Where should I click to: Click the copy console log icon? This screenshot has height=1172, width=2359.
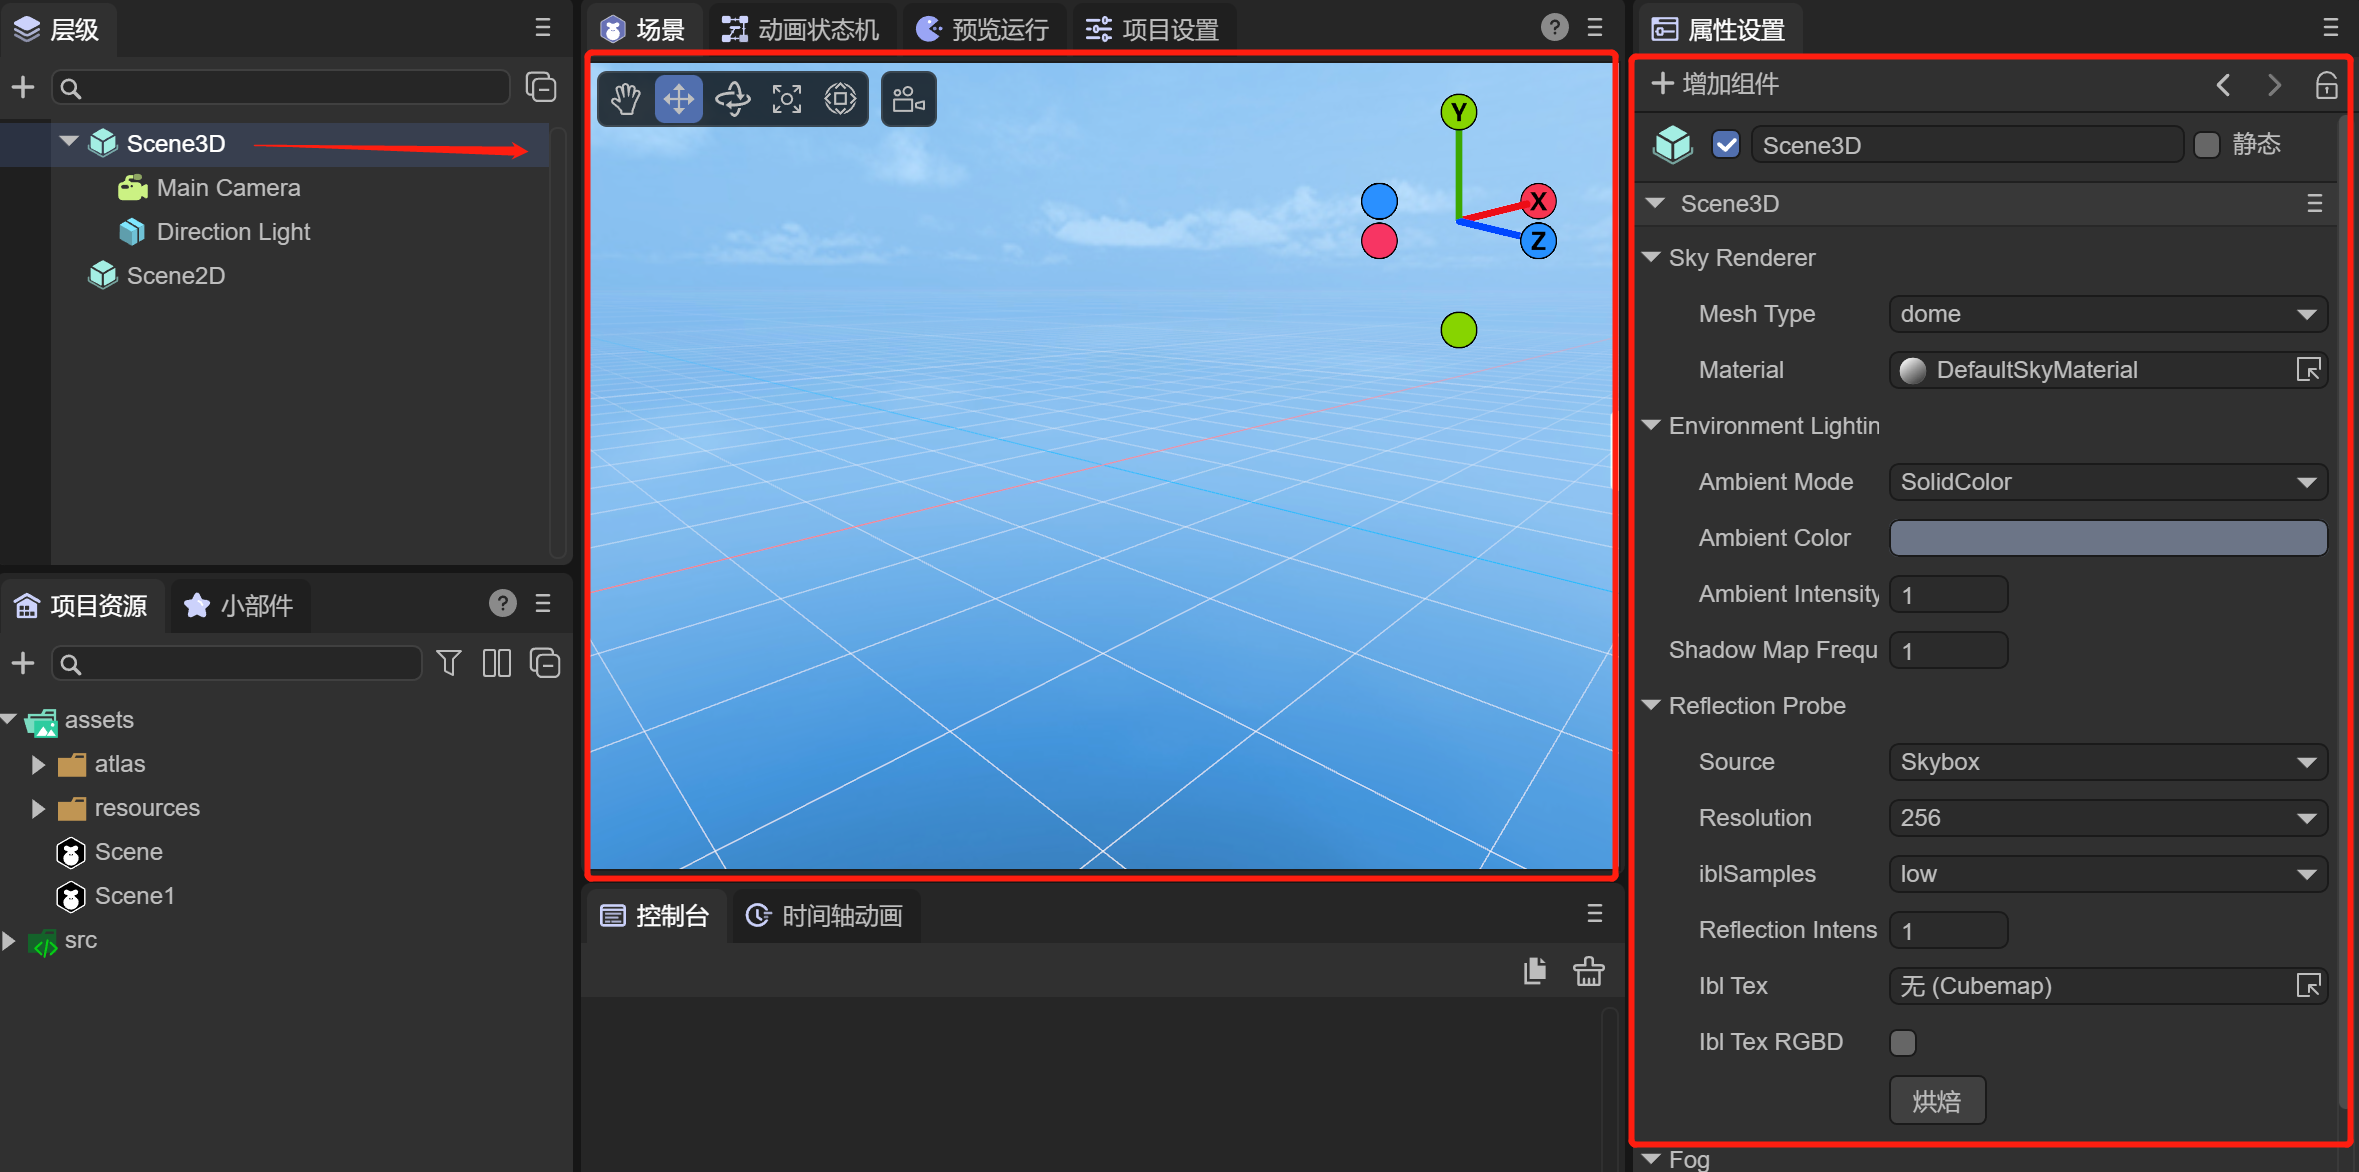(1535, 971)
